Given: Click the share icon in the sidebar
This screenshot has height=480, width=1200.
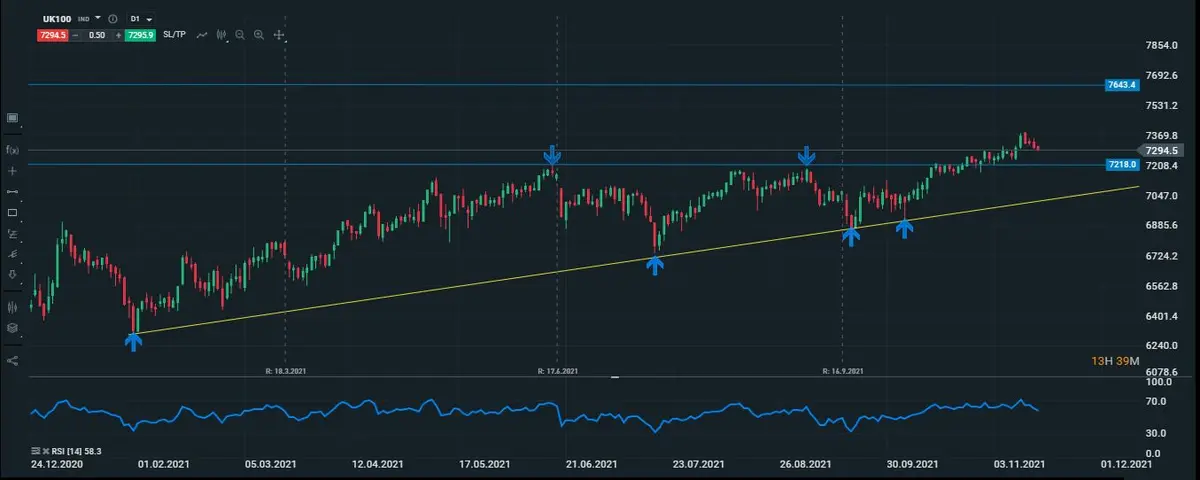Looking at the screenshot, I should point(13,360).
